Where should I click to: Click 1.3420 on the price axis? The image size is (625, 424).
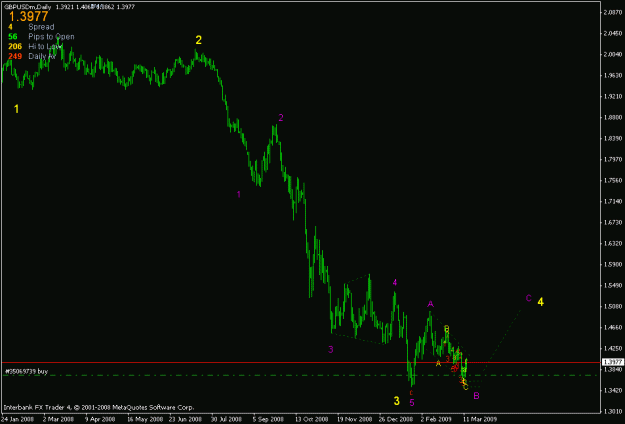tap(611, 390)
